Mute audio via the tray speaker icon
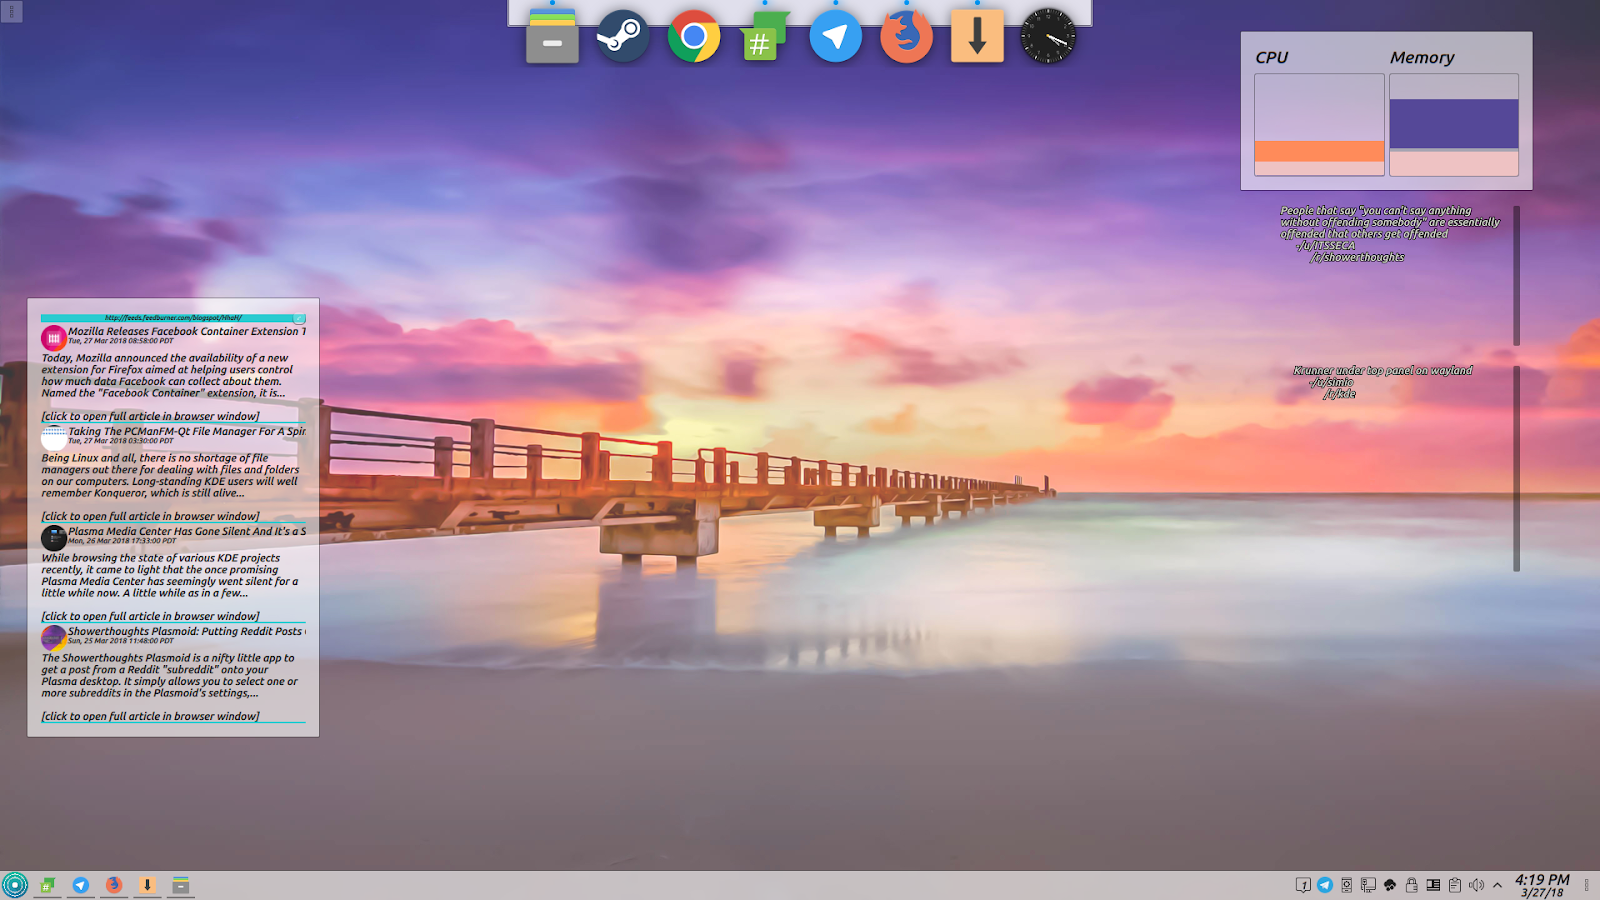The width and height of the screenshot is (1600, 900). 1478,884
